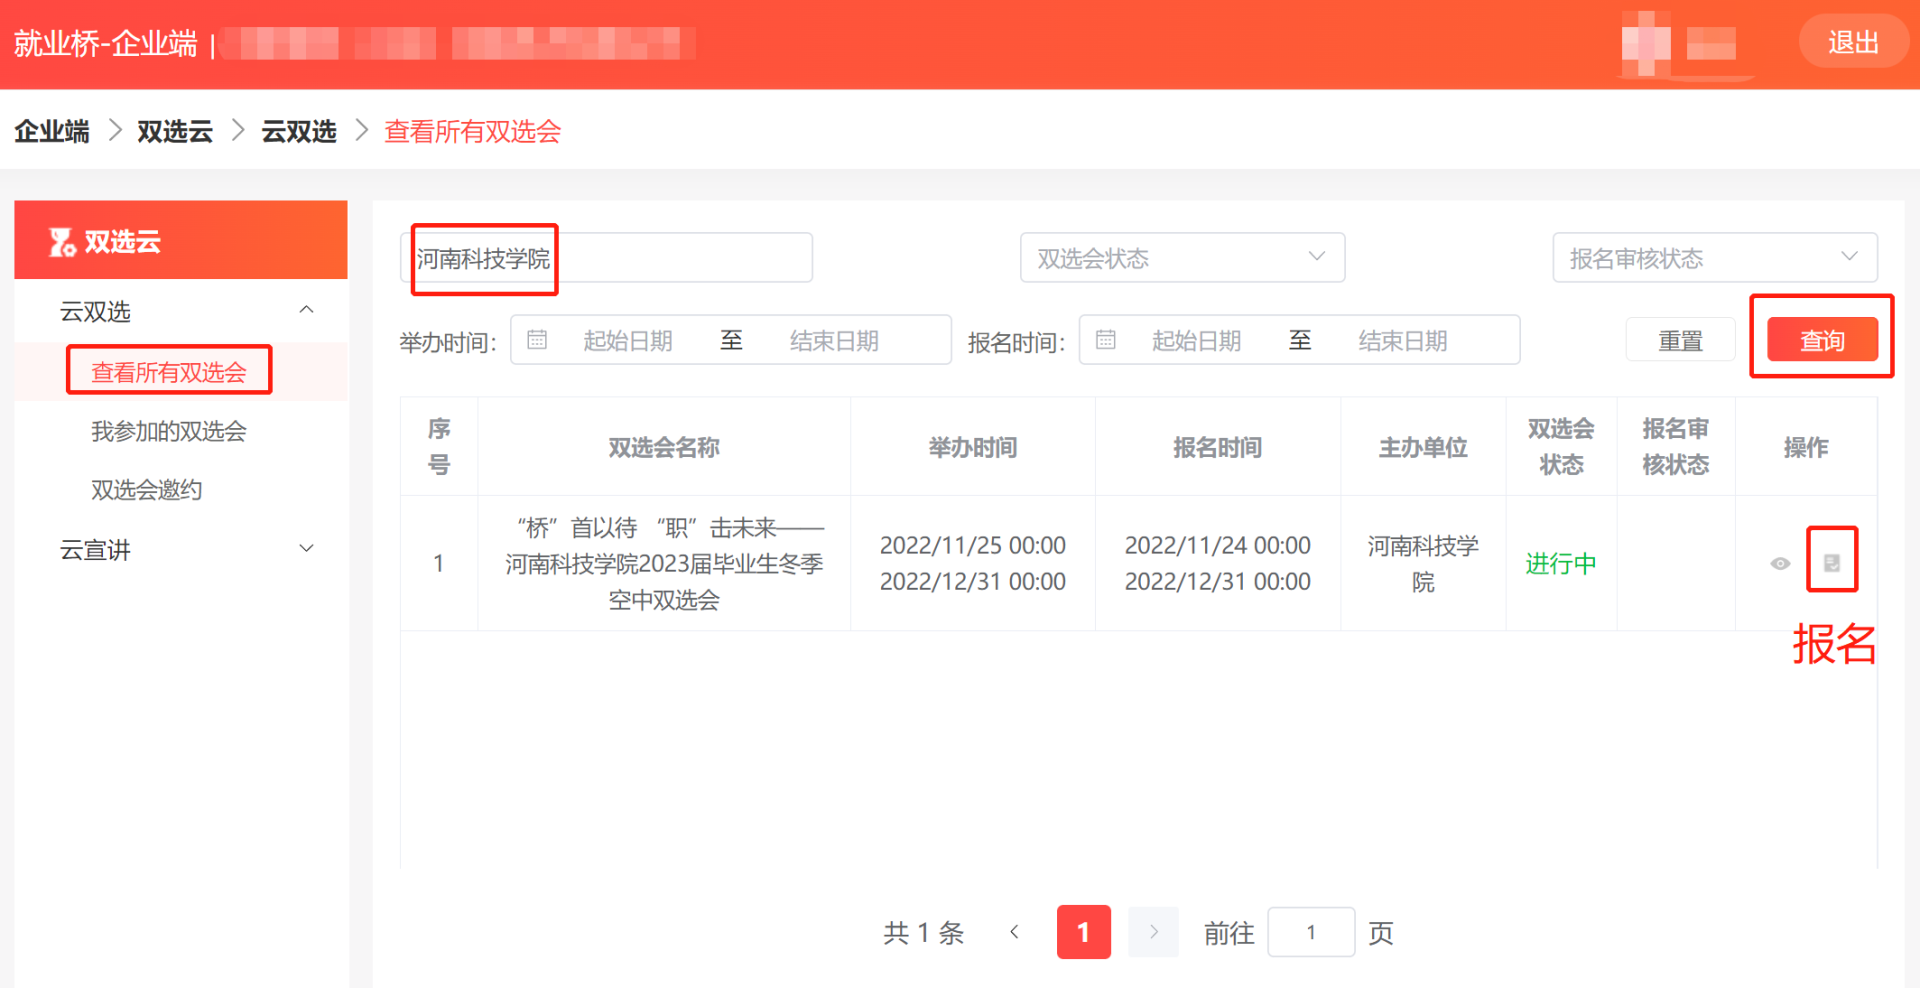Click the 报名审核状态 column header
The image size is (1920, 988).
point(1676,447)
